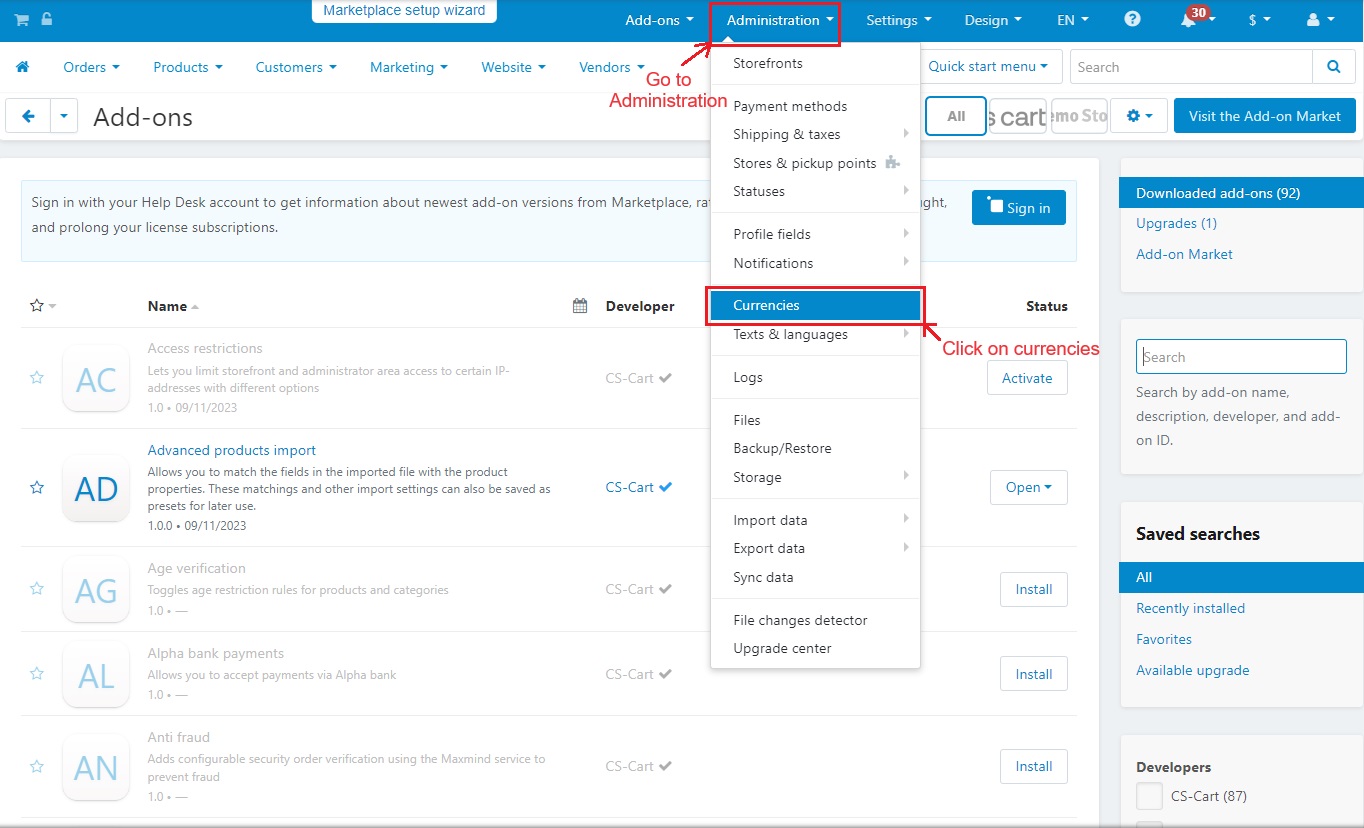Select Currencies in Administration menu

point(815,306)
